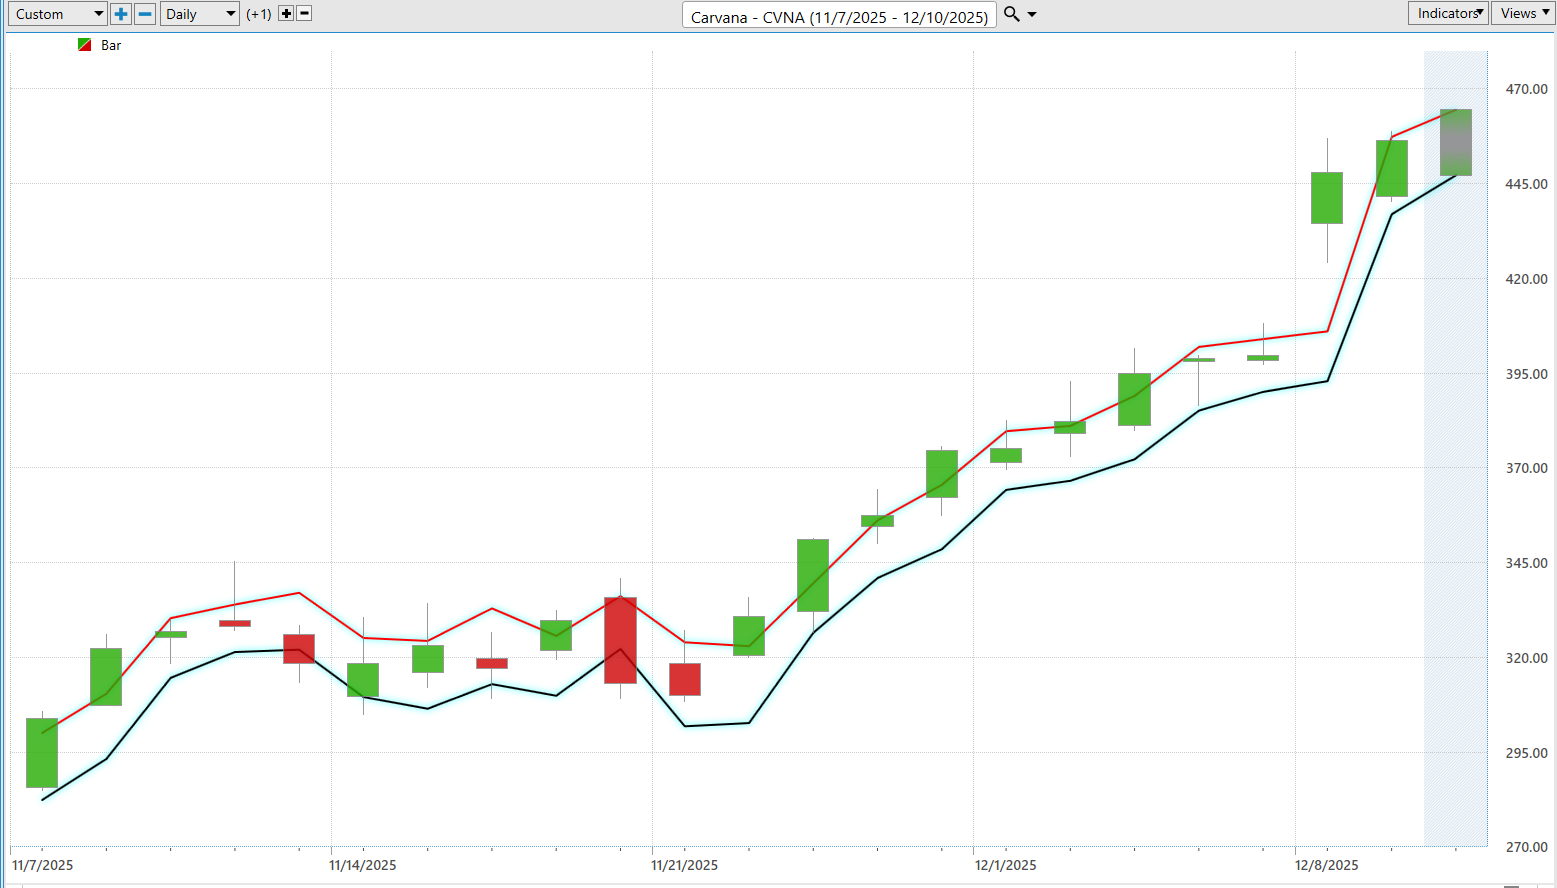Open the Daily interval dropdown
The width and height of the screenshot is (1557, 888).
click(200, 14)
